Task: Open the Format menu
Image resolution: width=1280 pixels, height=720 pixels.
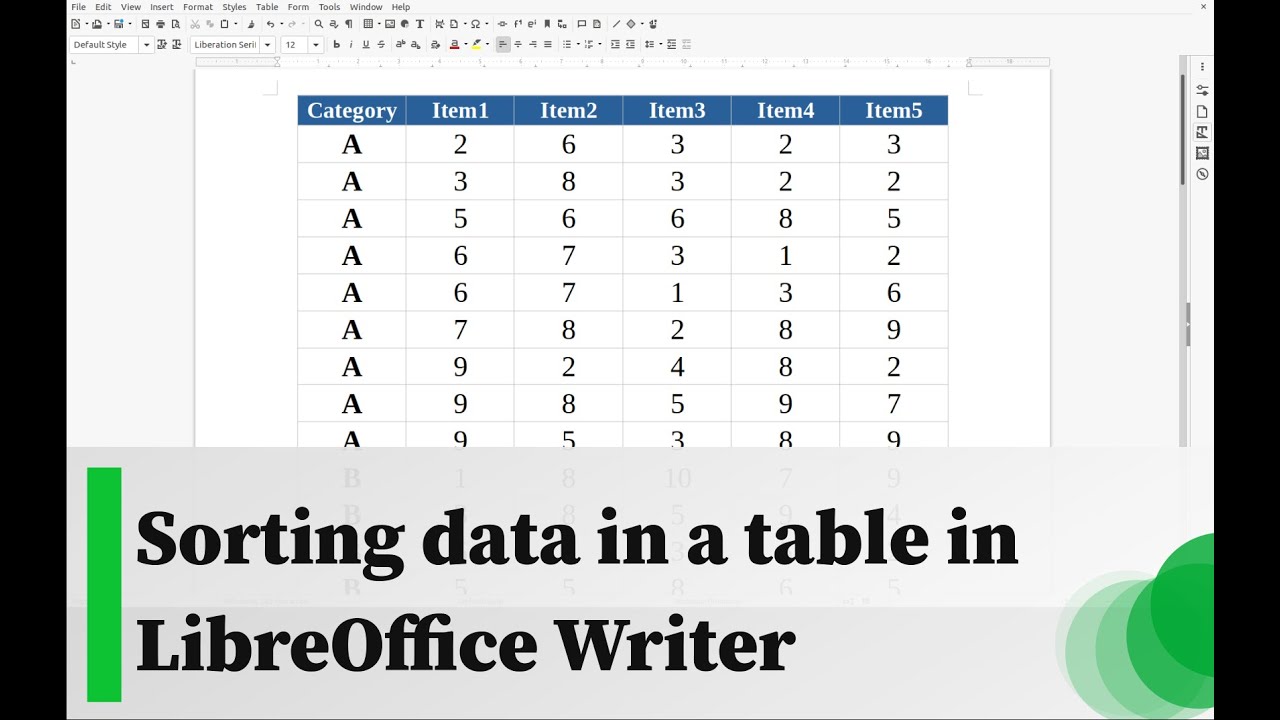Action: (197, 7)
